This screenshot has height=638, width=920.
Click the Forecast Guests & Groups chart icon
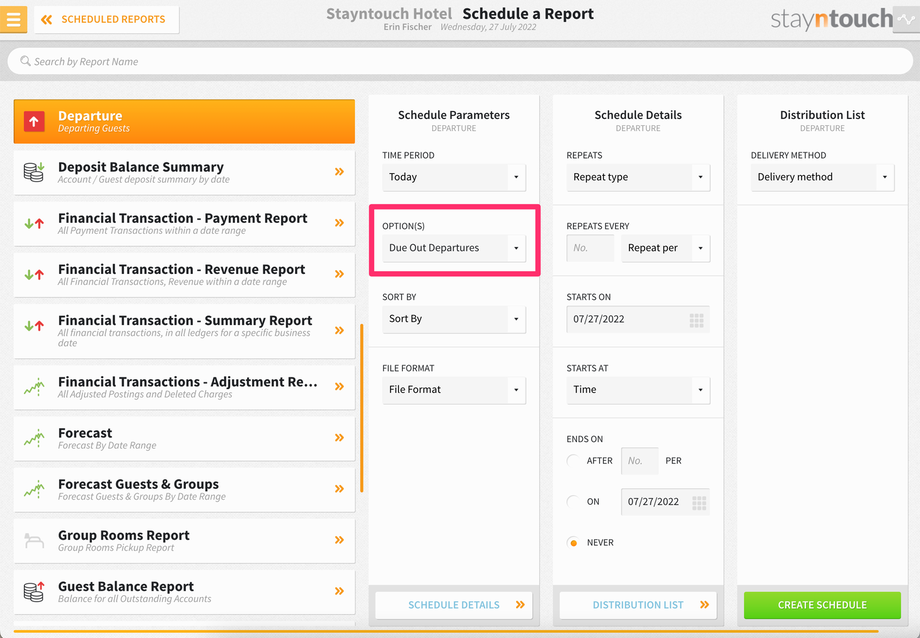[x=34, y=489]
